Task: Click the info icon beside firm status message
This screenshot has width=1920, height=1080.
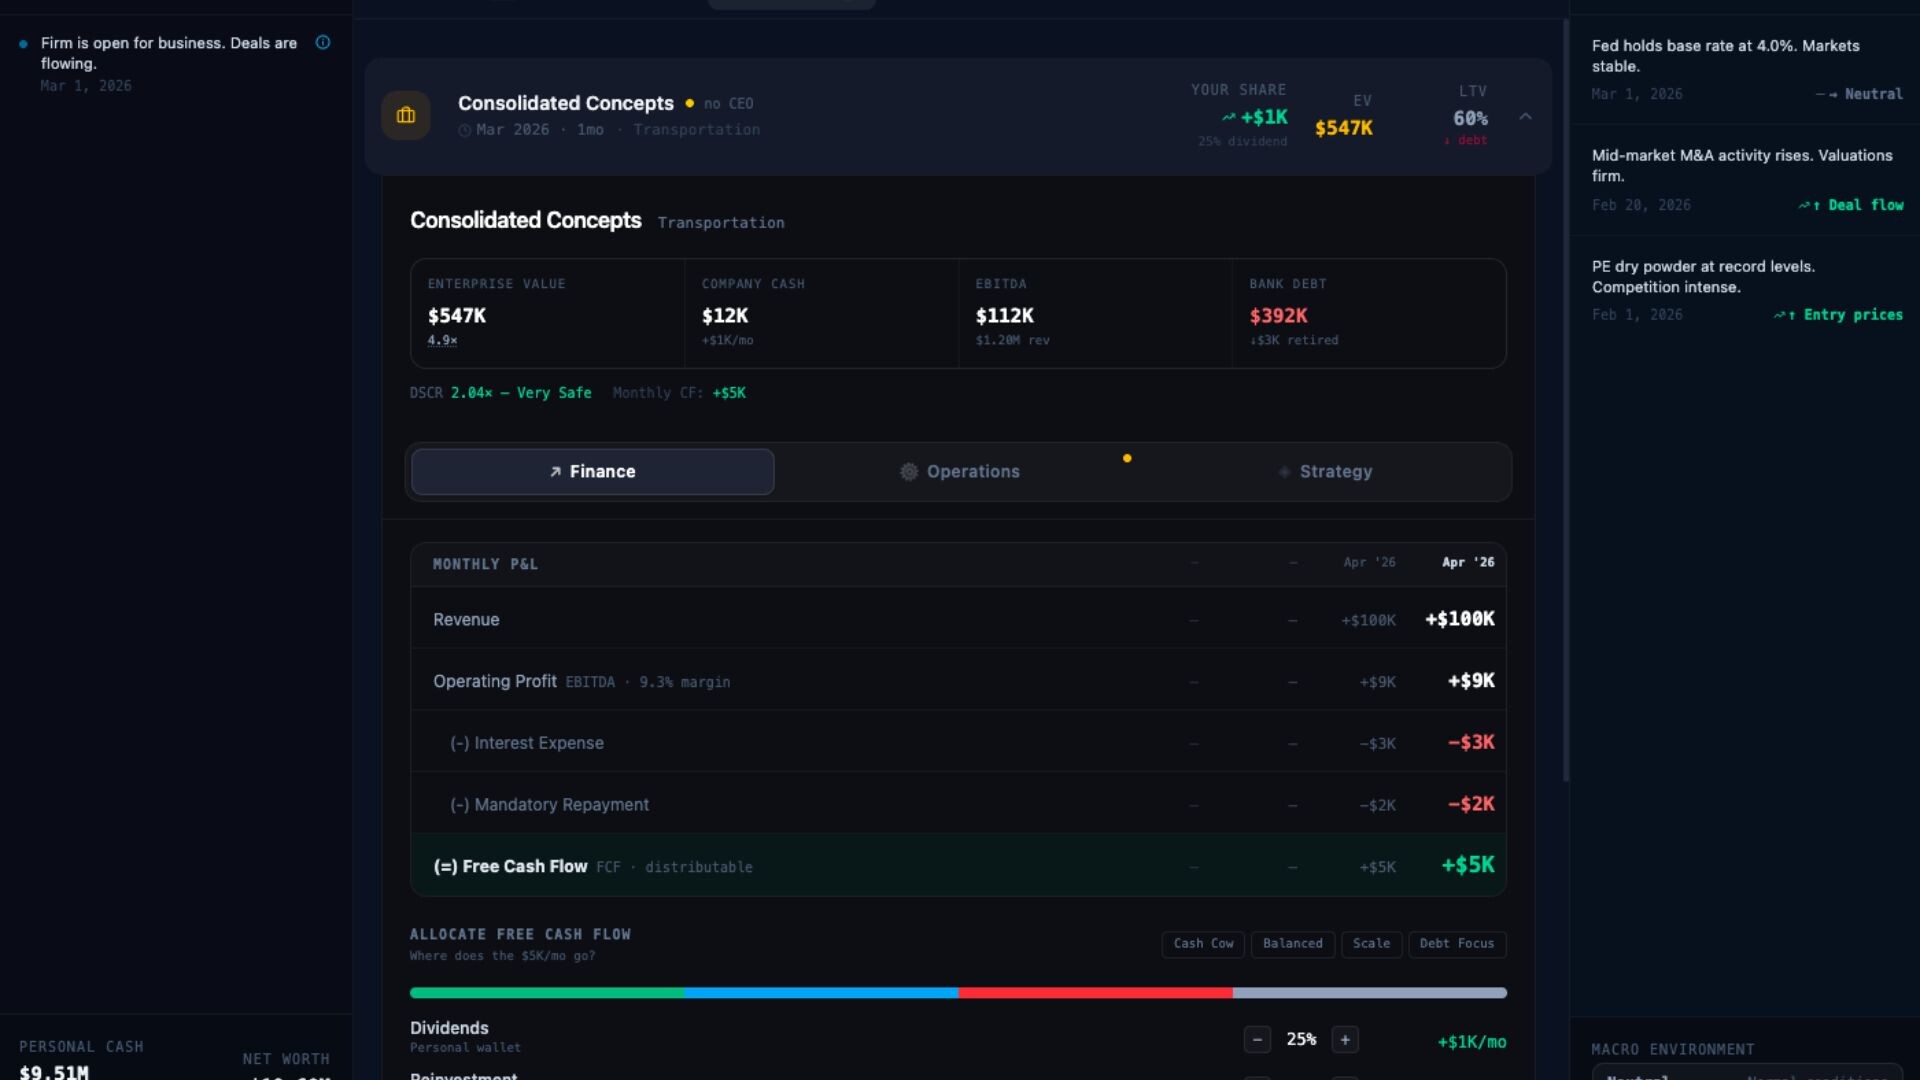Action: [x=323, y=43]
